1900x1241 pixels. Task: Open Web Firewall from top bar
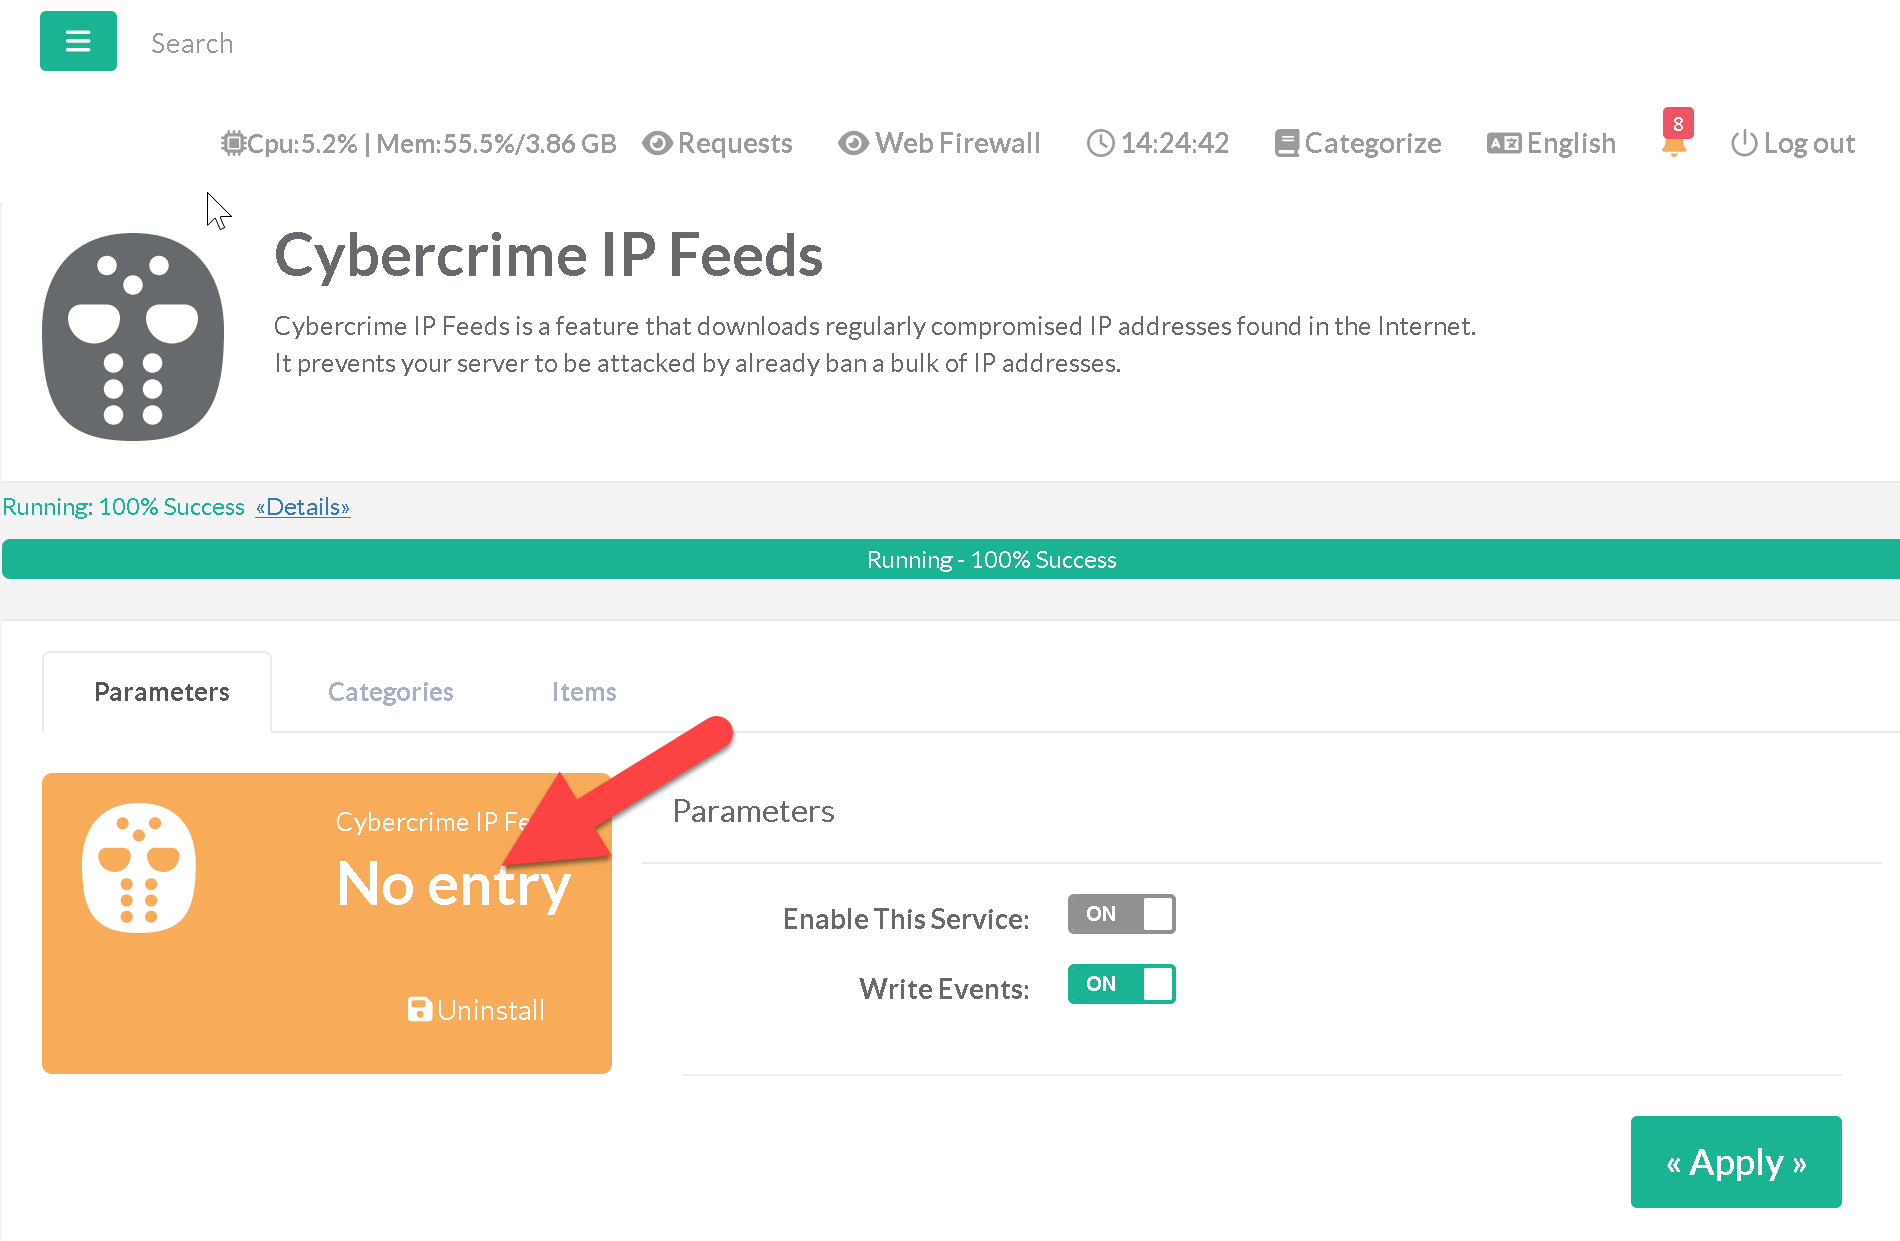coord(939,144)
